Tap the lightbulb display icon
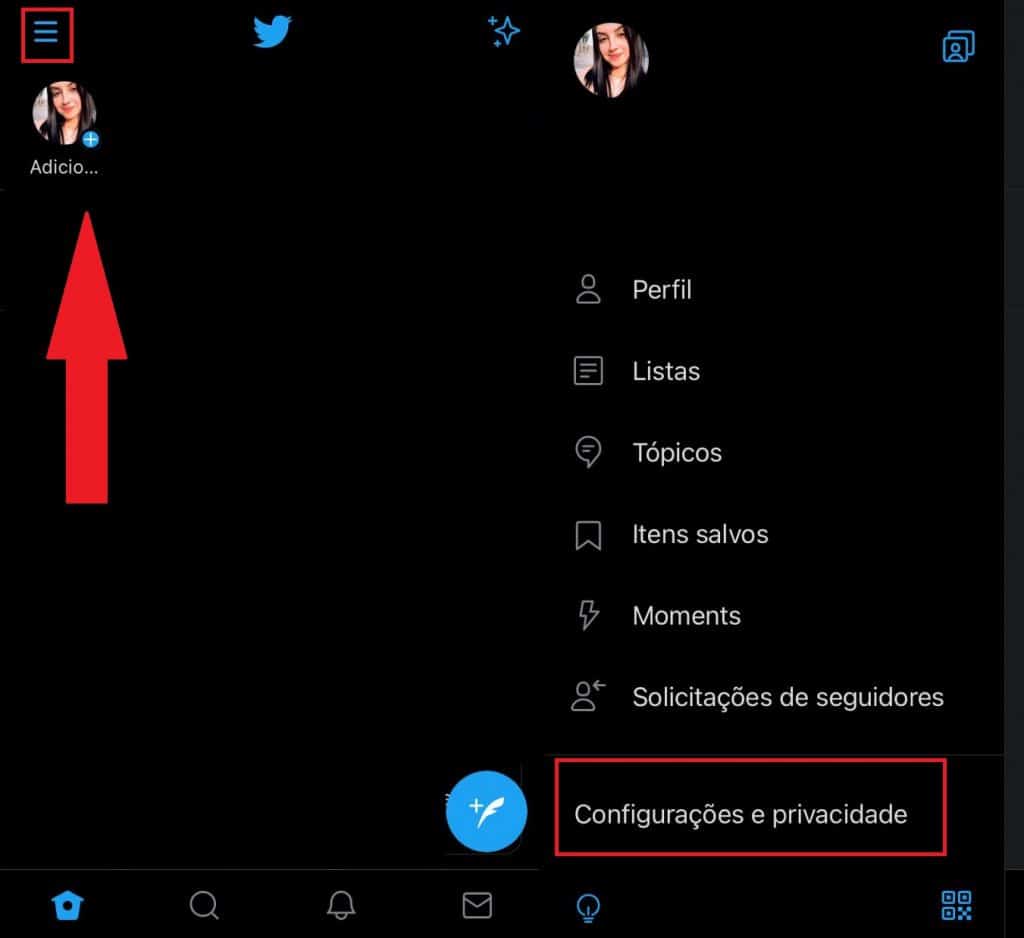Image resolution: width=1024 pixels, height=938 pixels. pos(588,907)
